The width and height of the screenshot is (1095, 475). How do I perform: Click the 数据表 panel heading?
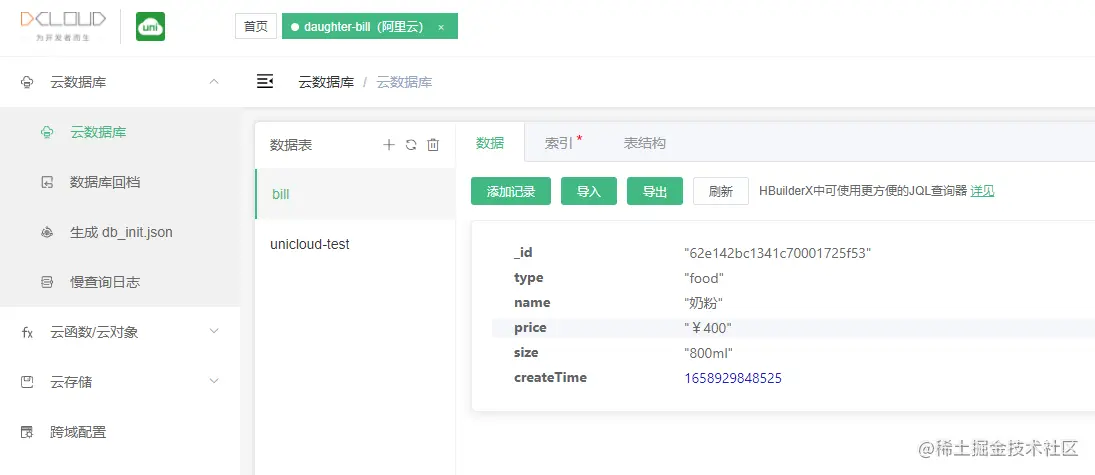(291, 145)
